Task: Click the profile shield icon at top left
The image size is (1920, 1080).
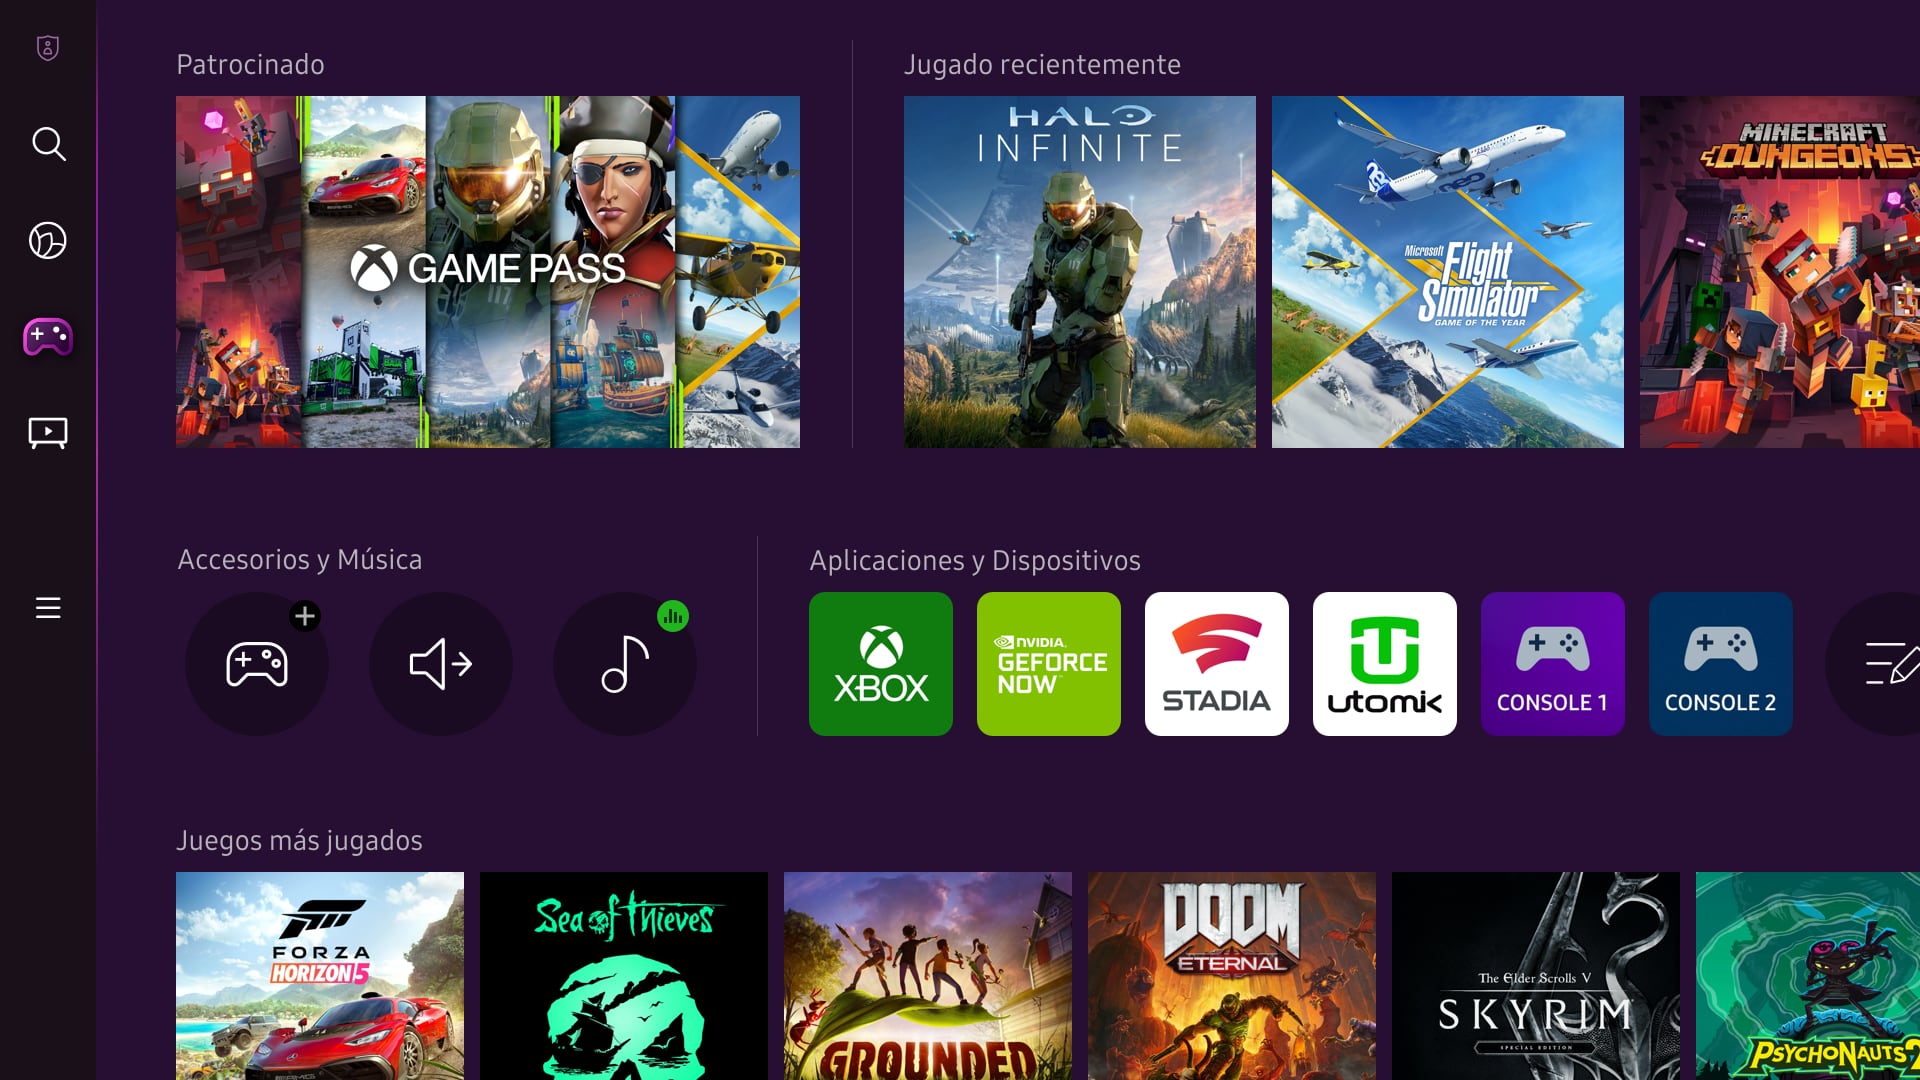Action: coord(47,47)
